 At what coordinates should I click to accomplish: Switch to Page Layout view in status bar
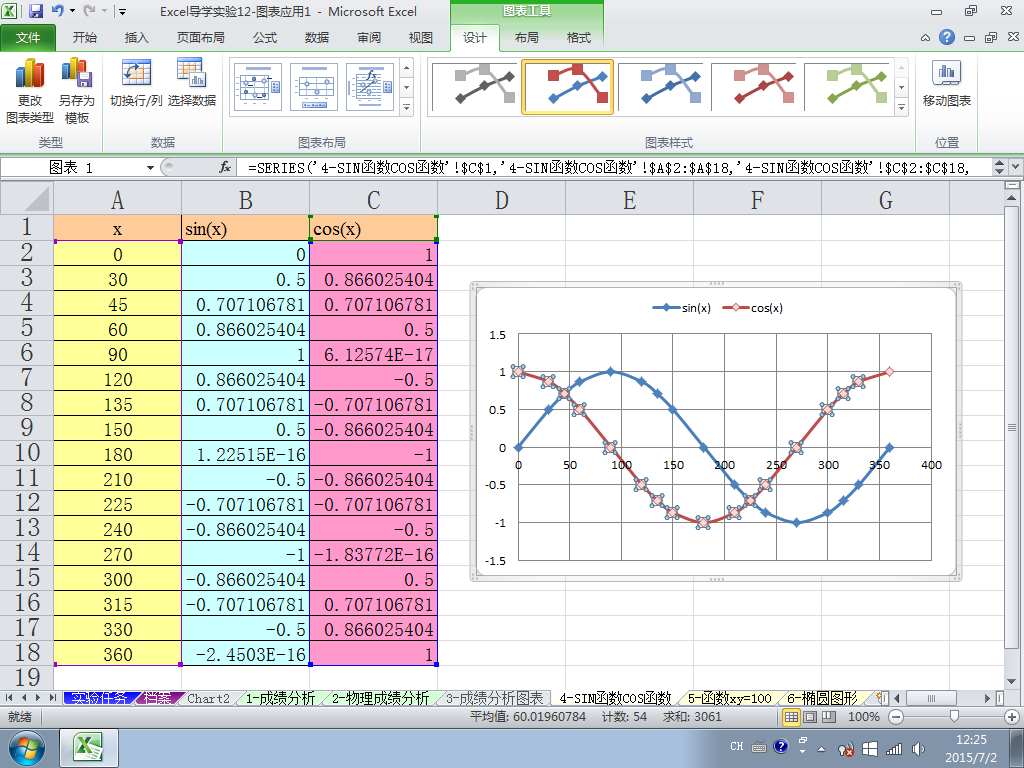(810, 717)
